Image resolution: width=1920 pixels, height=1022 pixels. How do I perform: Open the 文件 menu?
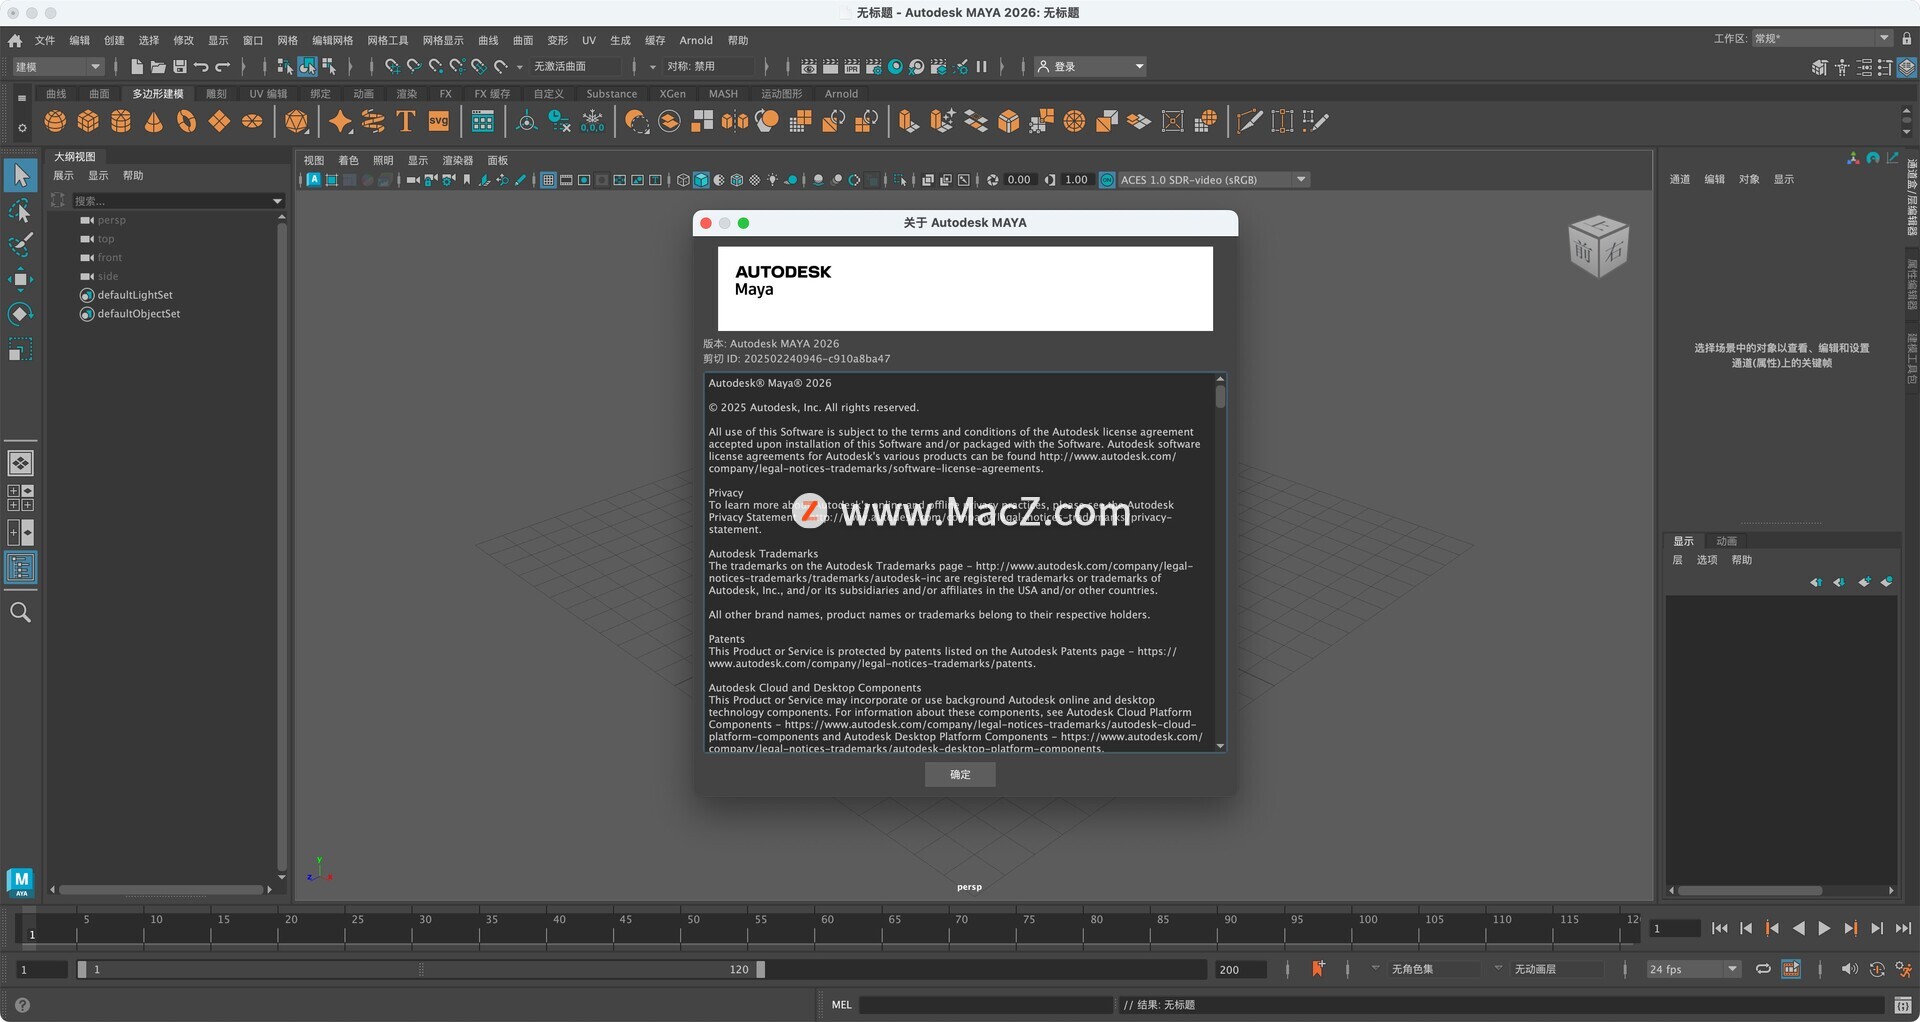click(45, 41)
